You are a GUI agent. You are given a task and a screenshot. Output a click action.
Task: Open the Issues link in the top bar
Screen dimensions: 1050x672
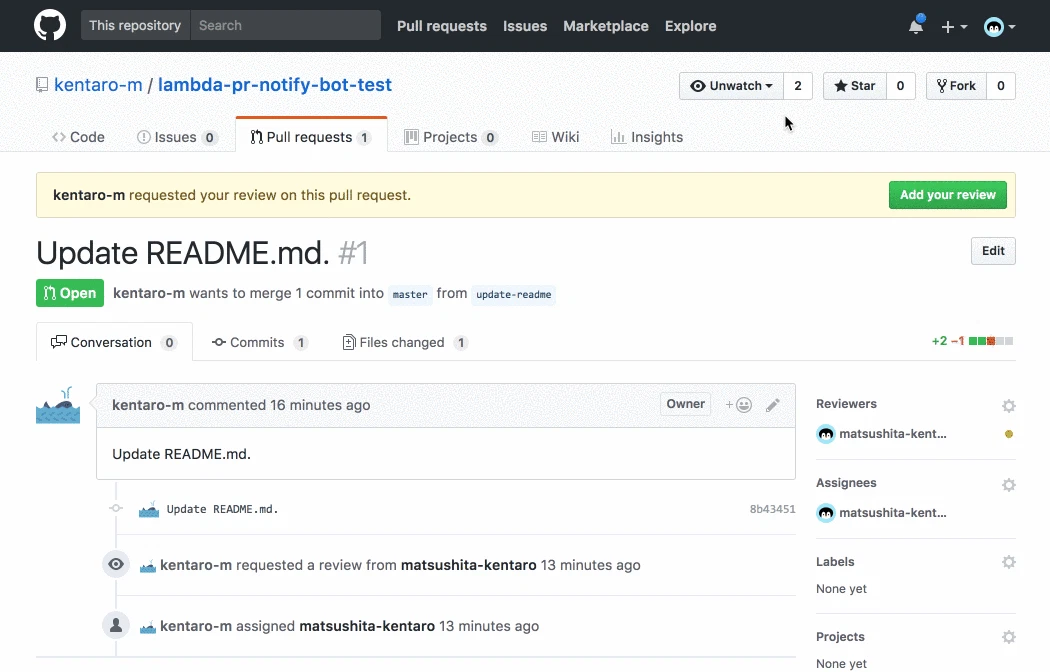[x=525, y=26]
